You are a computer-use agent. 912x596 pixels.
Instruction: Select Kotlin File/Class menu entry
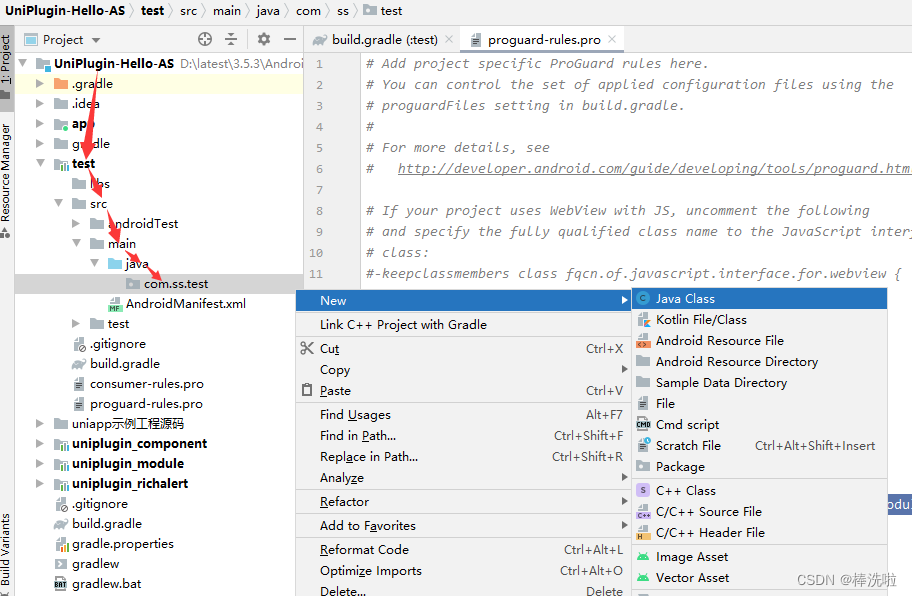[701, 320]
